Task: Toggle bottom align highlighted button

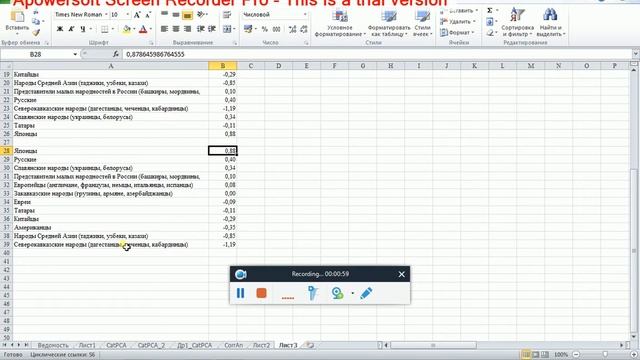Action: 187,15
